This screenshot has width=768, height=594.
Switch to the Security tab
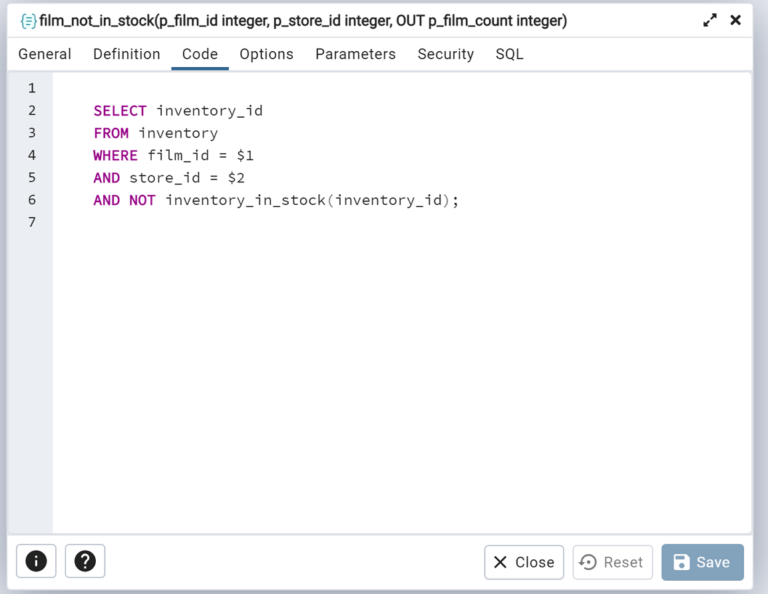pyautogui.click(x=446, y=54)
